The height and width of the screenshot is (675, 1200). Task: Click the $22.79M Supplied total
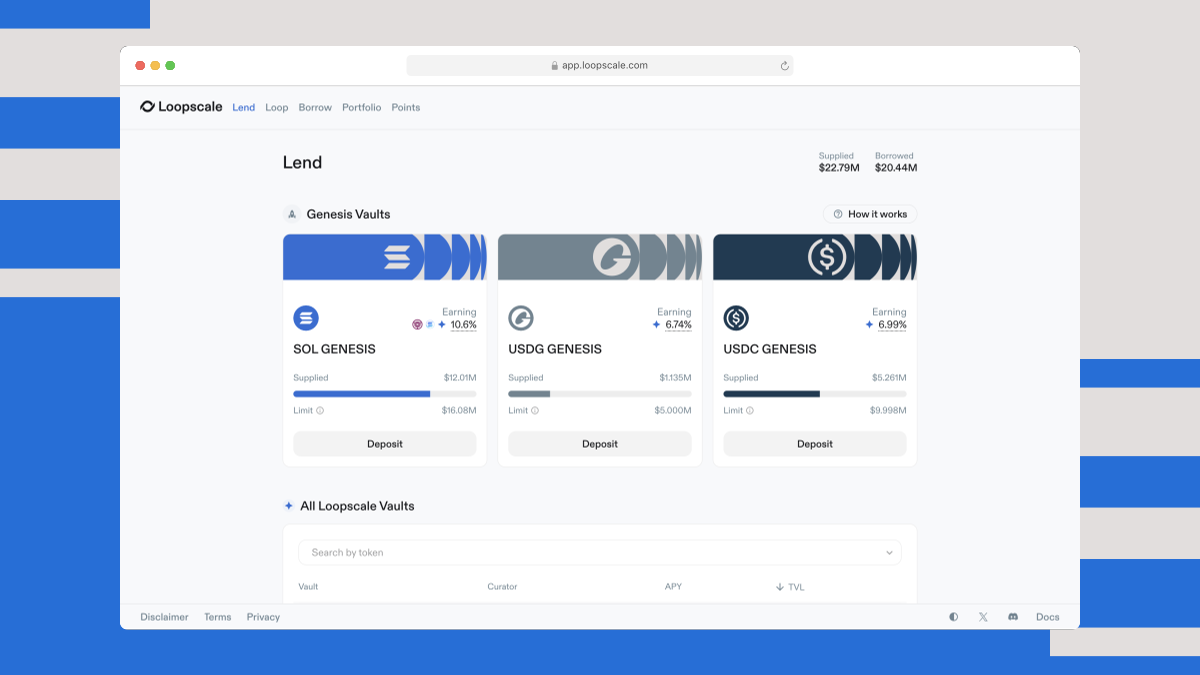[x=839, y=168]
